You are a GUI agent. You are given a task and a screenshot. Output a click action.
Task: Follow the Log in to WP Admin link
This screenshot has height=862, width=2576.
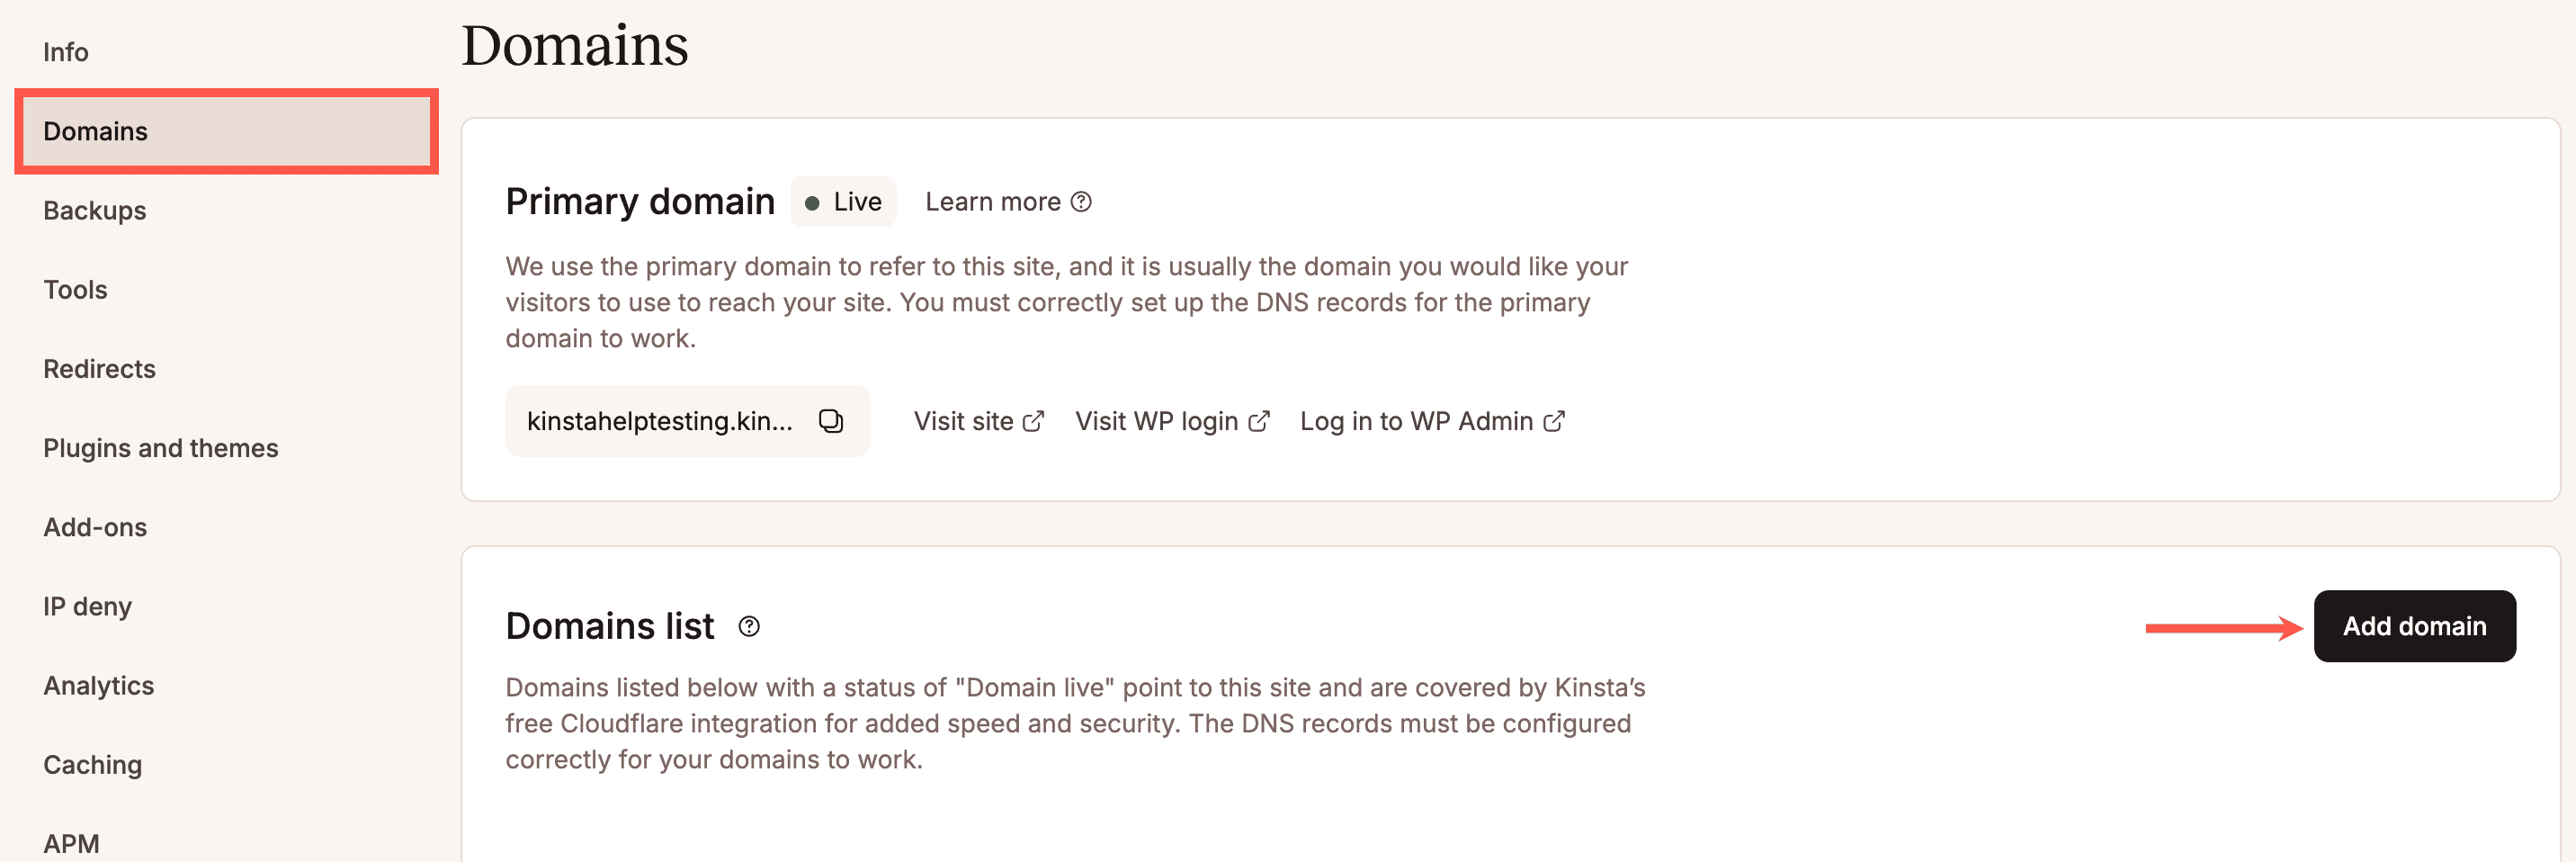pyautogui.click(x=1416, y=421)
